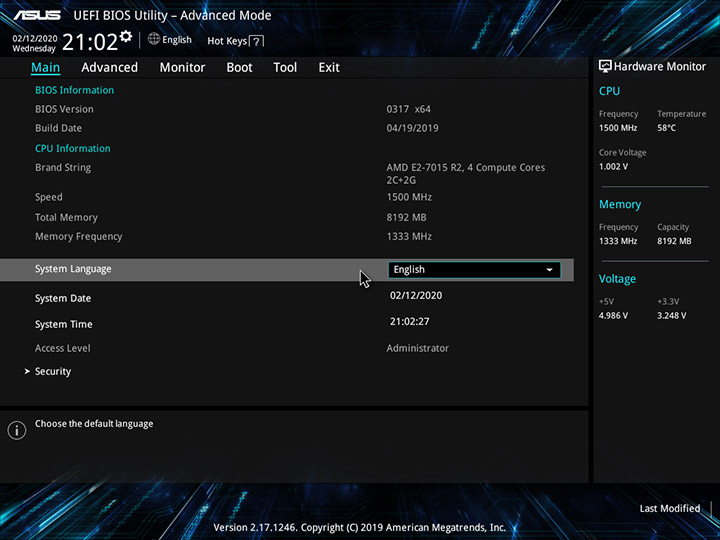Open the System Language dropdown
Viewport: 720px width, 540px height.
pos(474,270)
